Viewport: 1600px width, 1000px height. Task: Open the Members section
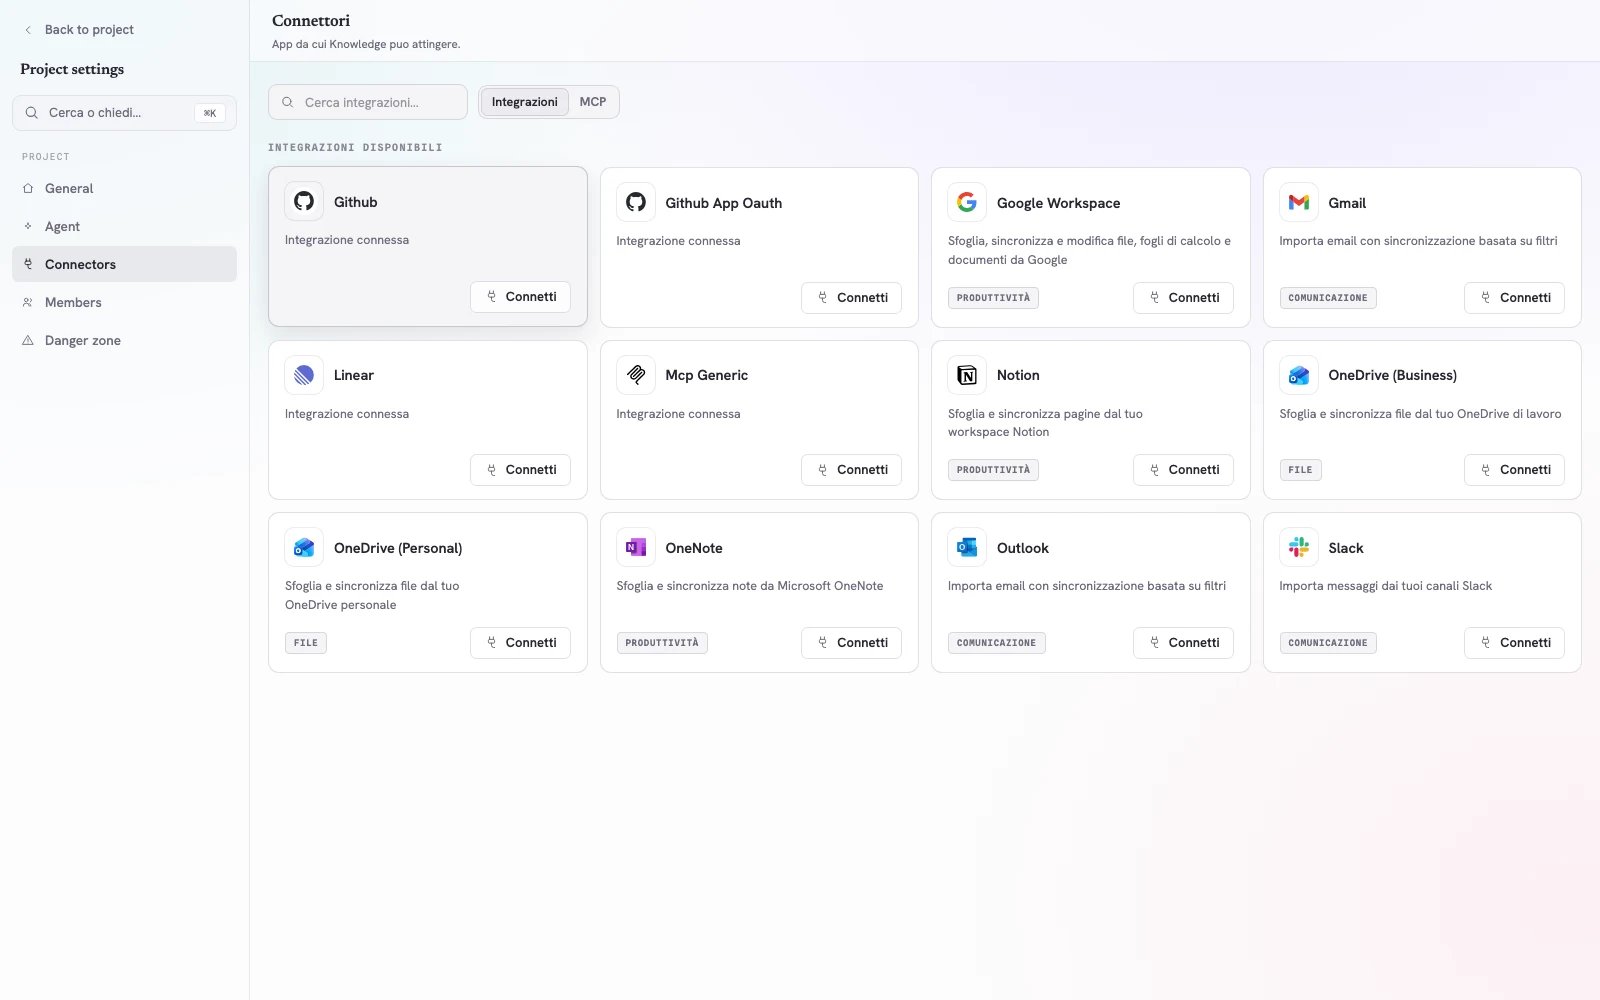click(124, 302)
